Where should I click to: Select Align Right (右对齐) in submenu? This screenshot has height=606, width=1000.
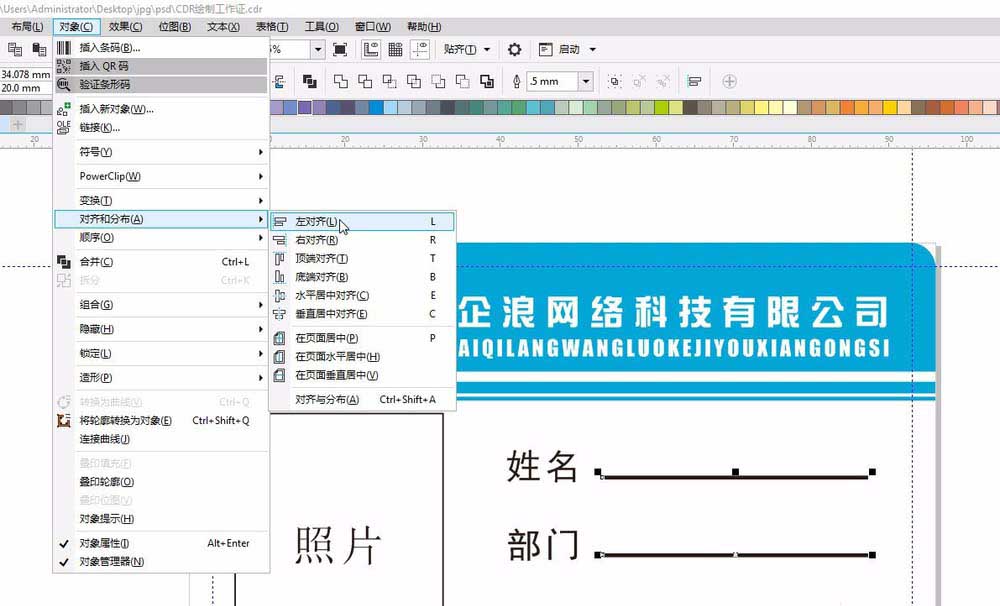362,240
